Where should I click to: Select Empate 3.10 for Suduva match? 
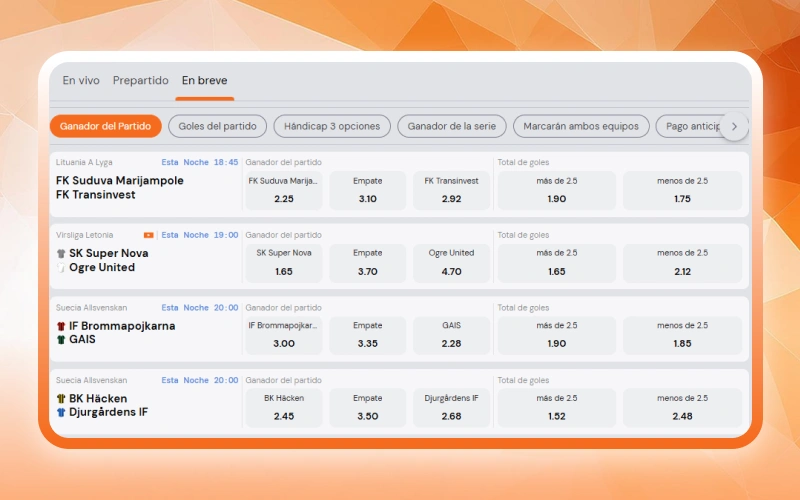pos(367,190)
